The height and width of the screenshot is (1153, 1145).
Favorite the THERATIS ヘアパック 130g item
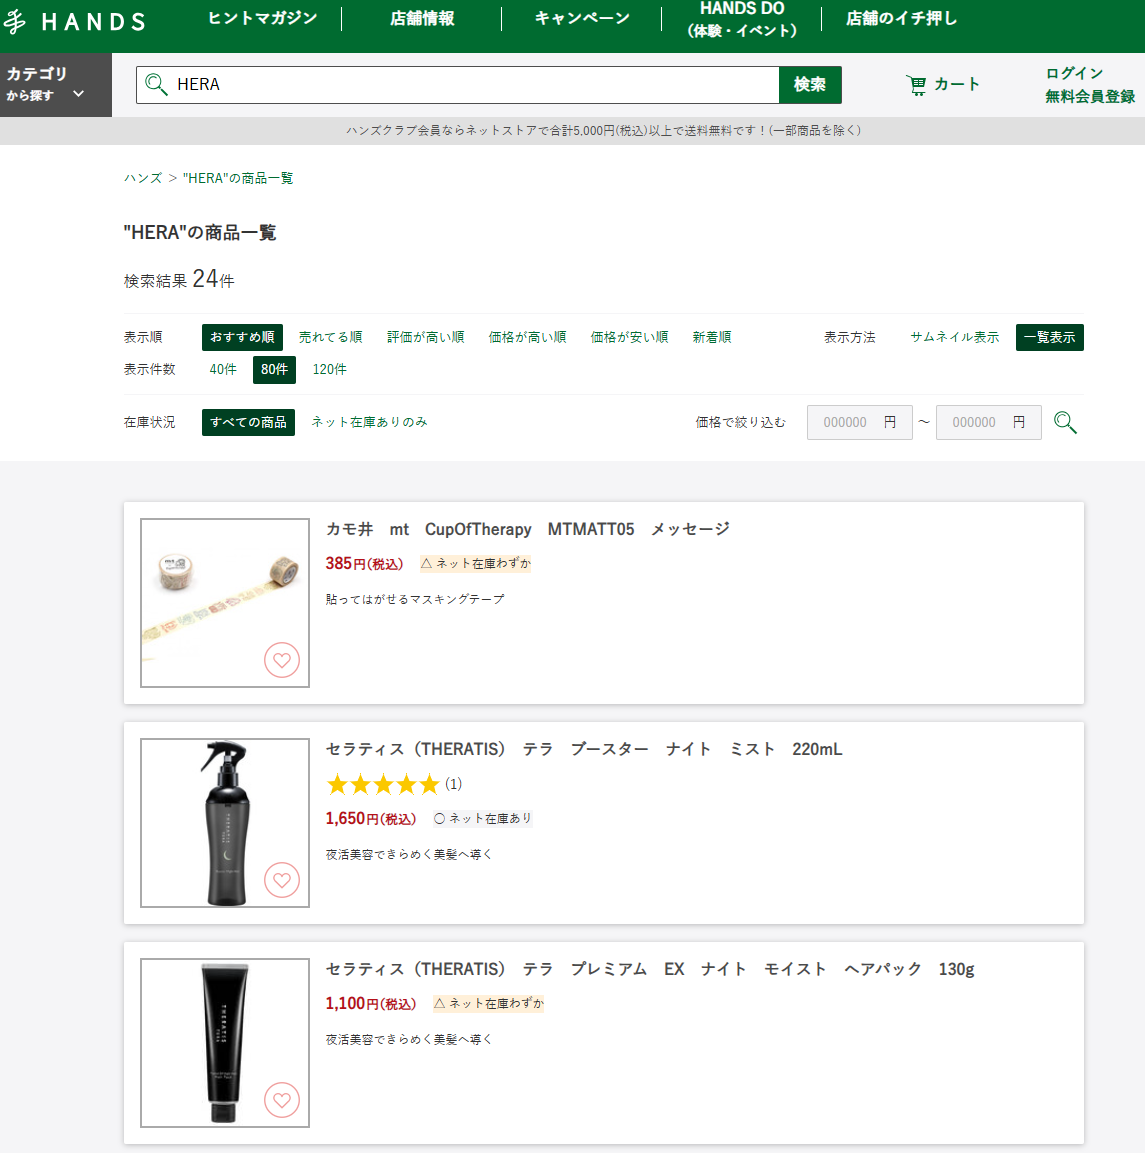point(282,1100)
